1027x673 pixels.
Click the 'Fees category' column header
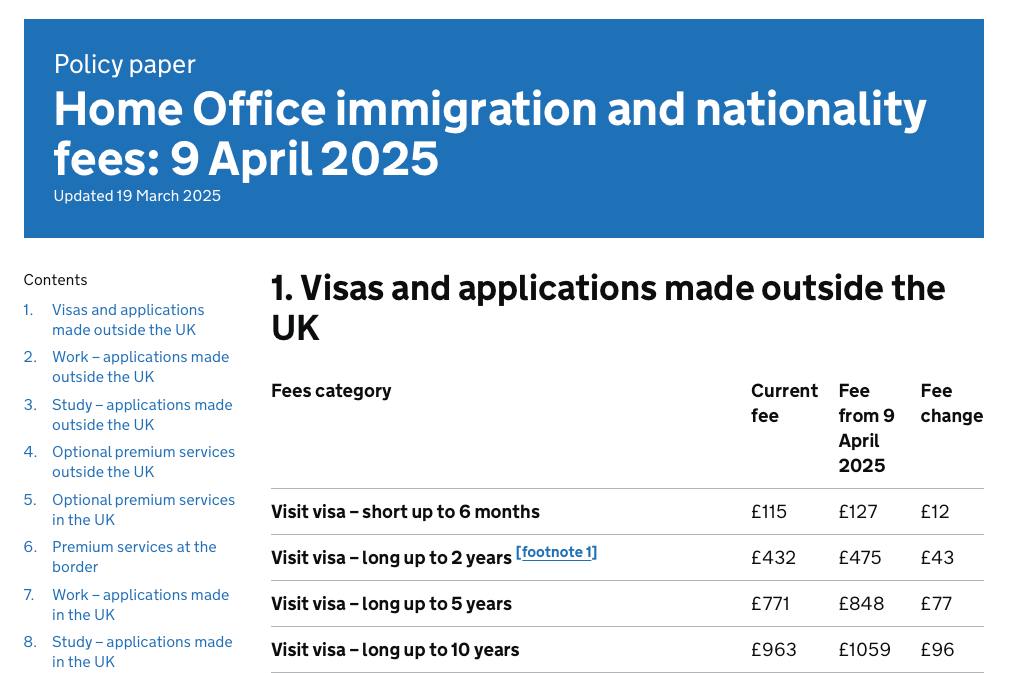[x=331, y=391]
